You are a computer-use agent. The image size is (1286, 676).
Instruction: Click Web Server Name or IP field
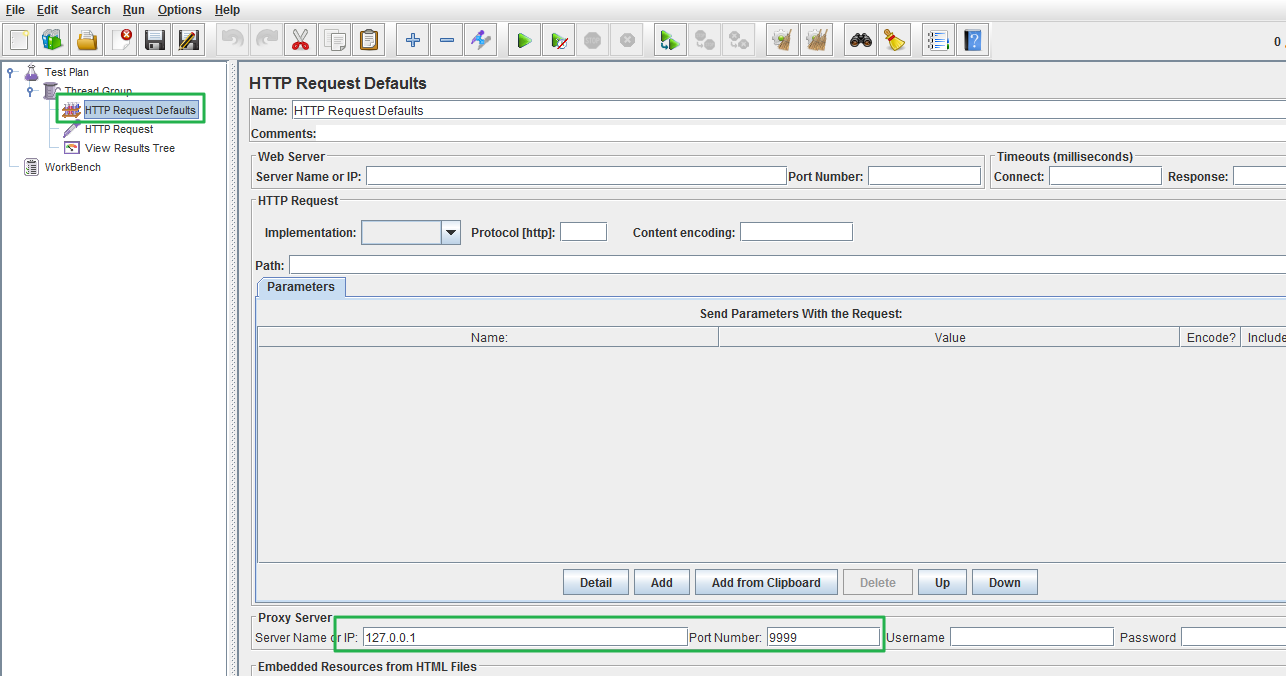click(x=576, y=176)
